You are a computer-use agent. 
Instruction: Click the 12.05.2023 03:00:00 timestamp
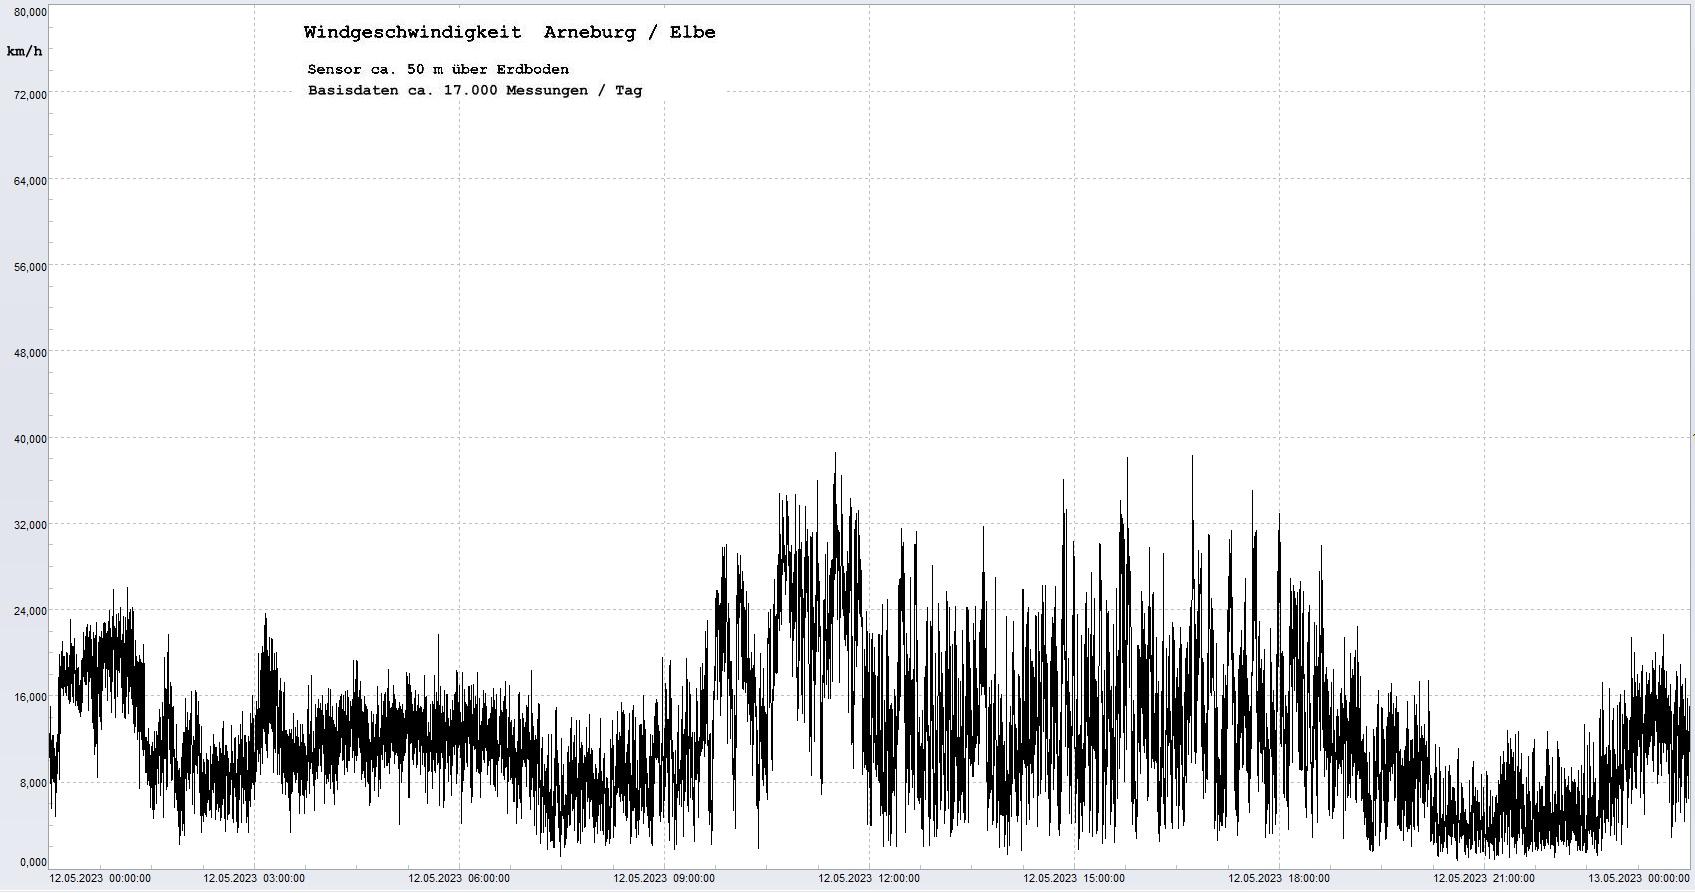(254, 879)
